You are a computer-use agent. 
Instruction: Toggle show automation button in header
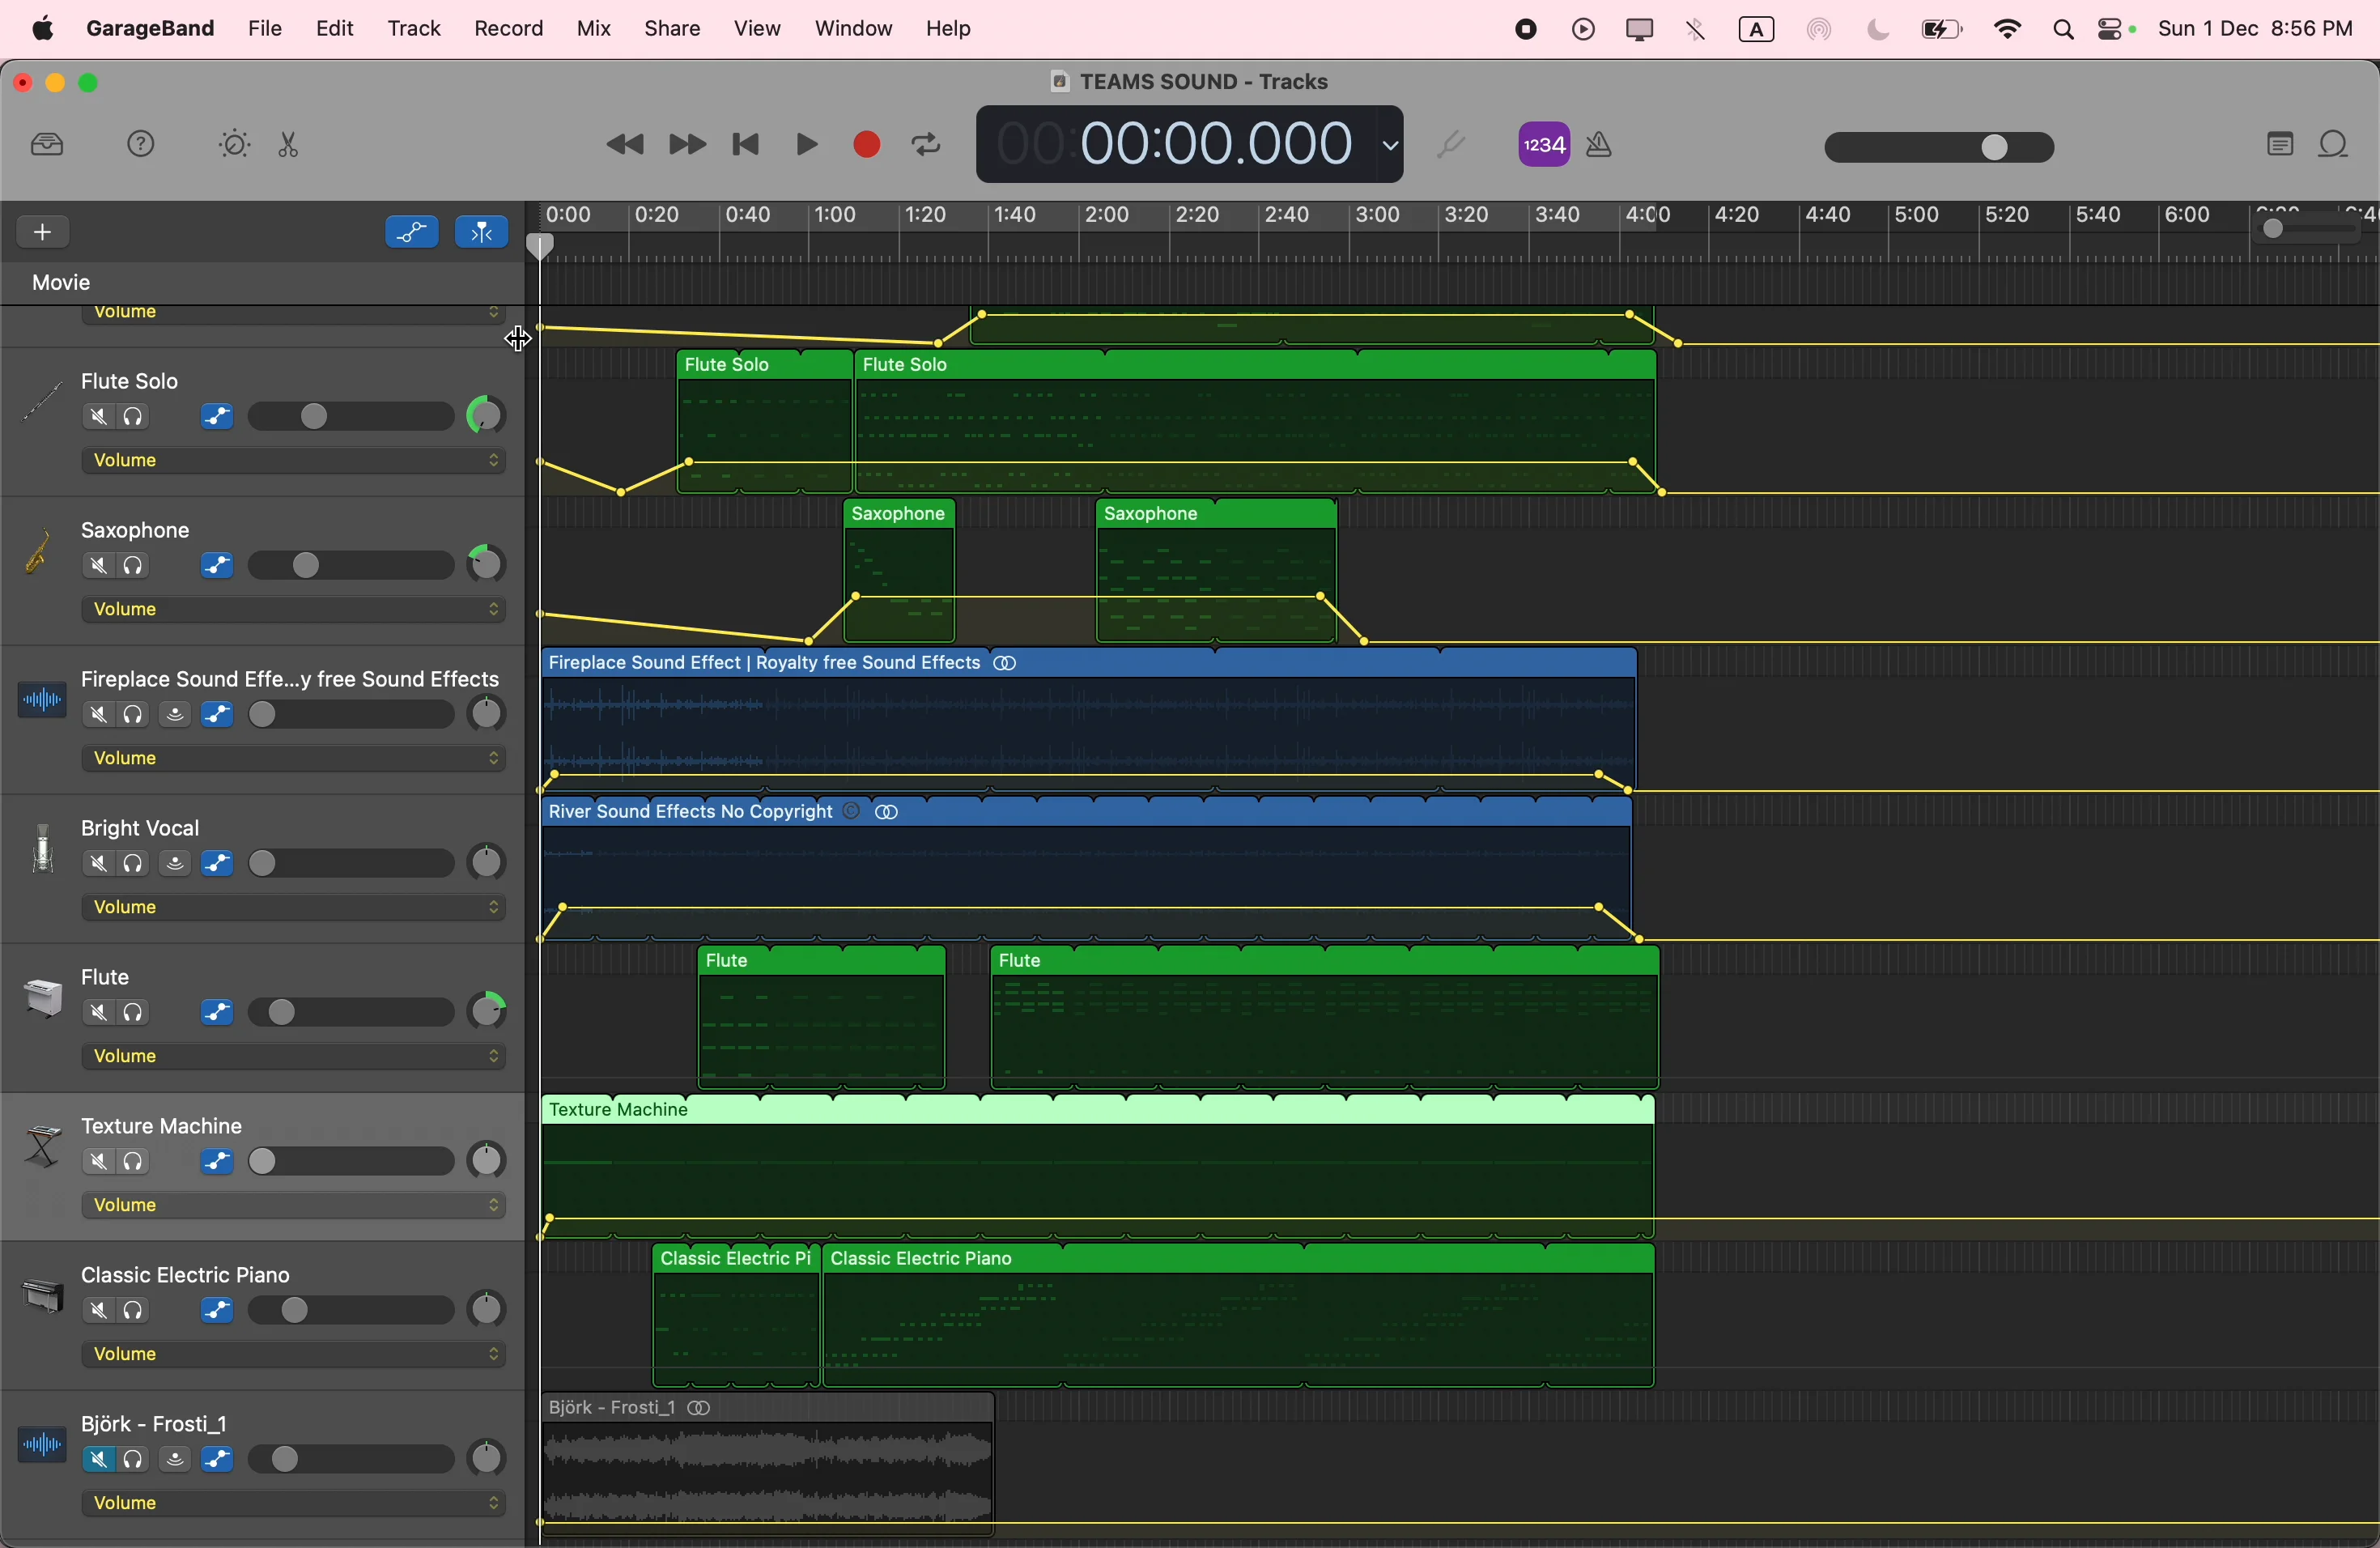point(411,233)
